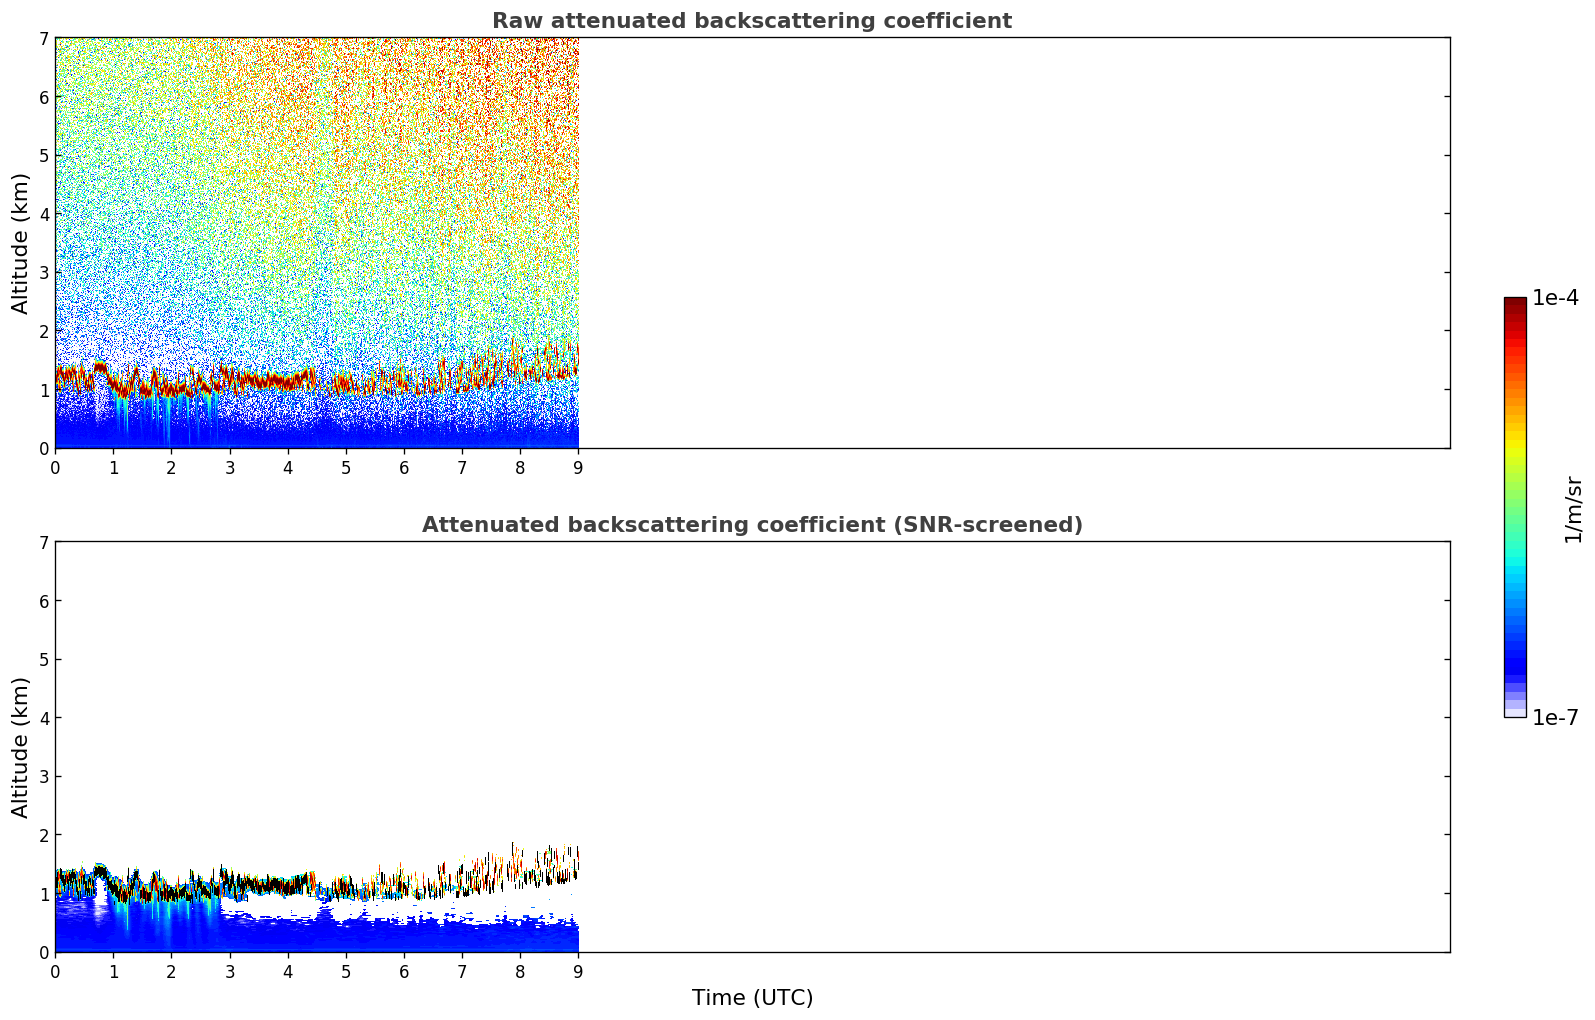The image size is (1595, 1020).
Task: Click the 'Attenuated backscattering coefficient (SNR-screened)' title
Action: pyautogui.click(x=752, y=525)
